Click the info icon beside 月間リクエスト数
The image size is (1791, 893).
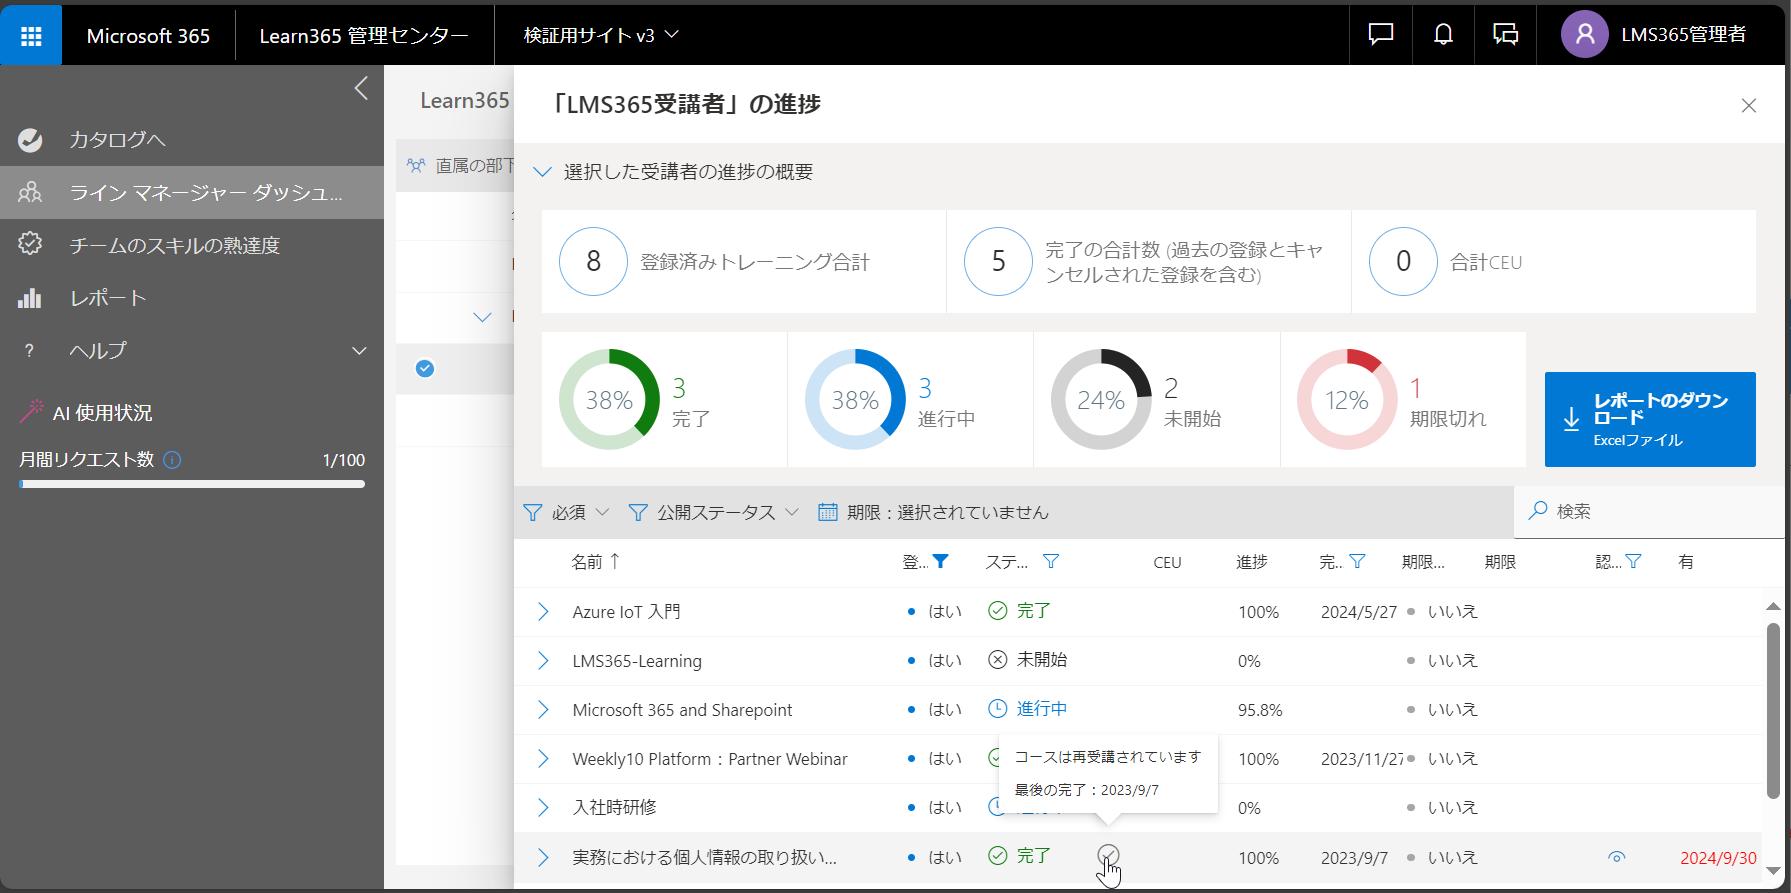(172, 460)
